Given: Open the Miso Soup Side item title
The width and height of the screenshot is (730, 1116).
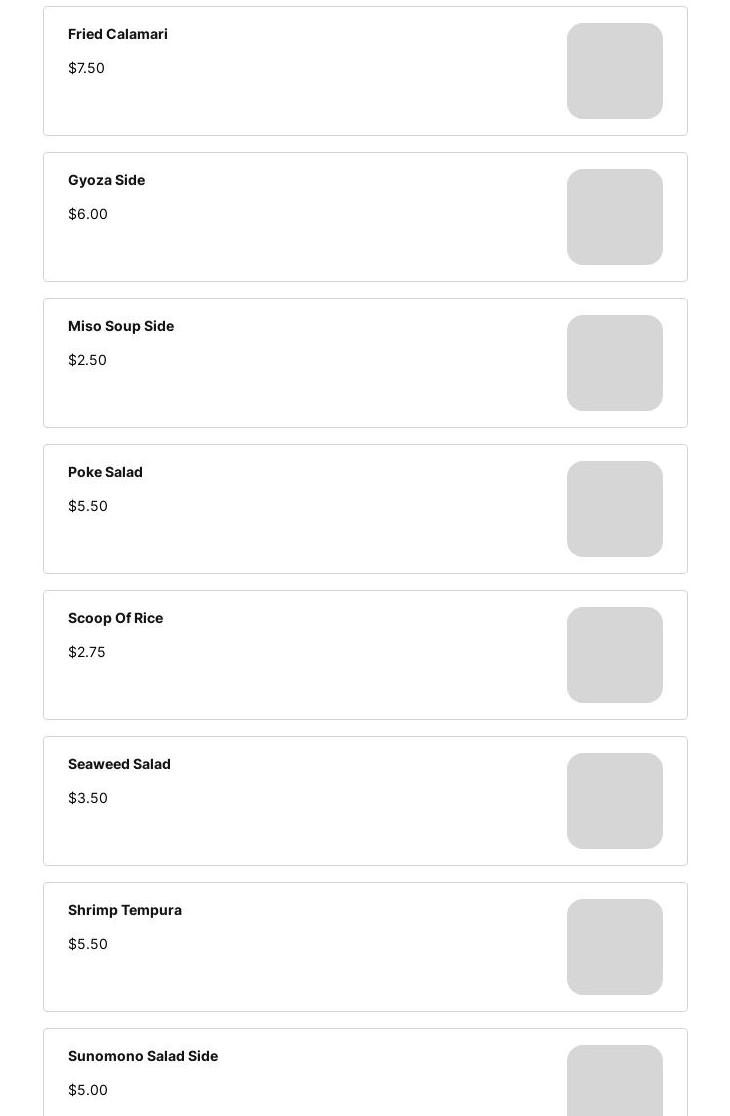Looking at the screenshot, I should [121, 326].
